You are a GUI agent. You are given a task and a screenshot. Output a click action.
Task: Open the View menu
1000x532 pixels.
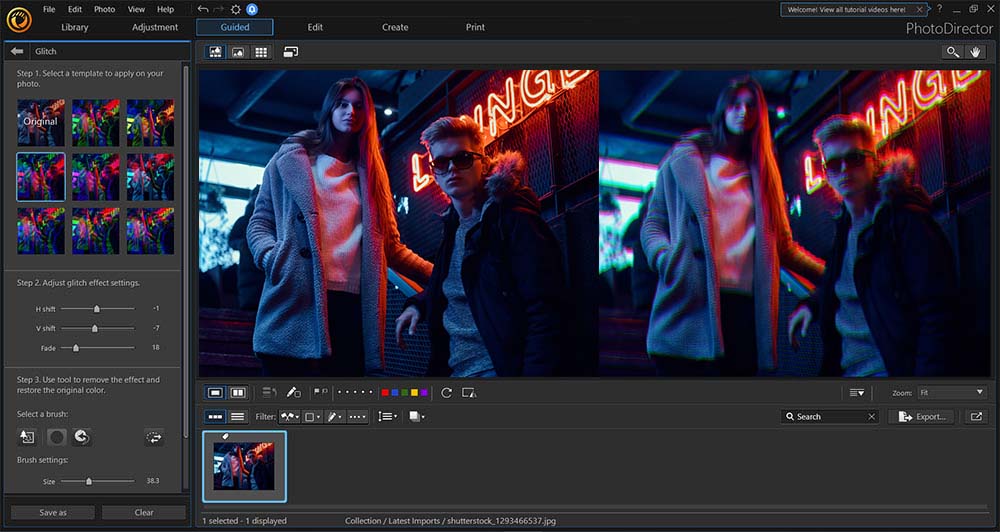tap(136, 10)
